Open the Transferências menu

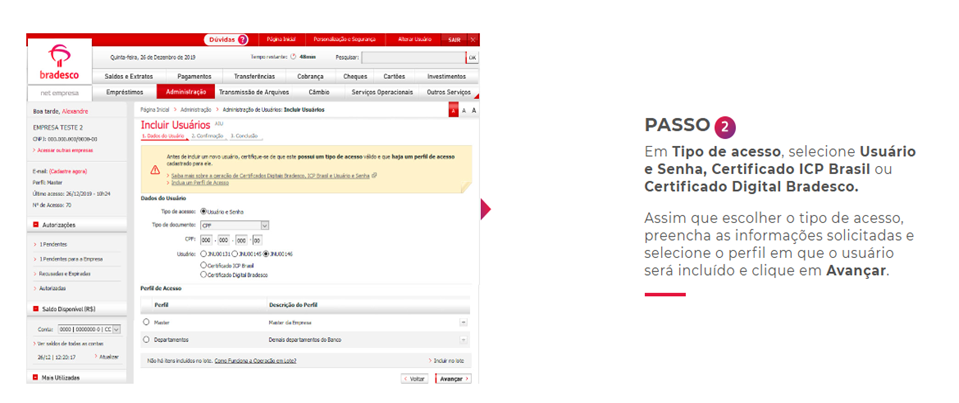pos(254,76)
